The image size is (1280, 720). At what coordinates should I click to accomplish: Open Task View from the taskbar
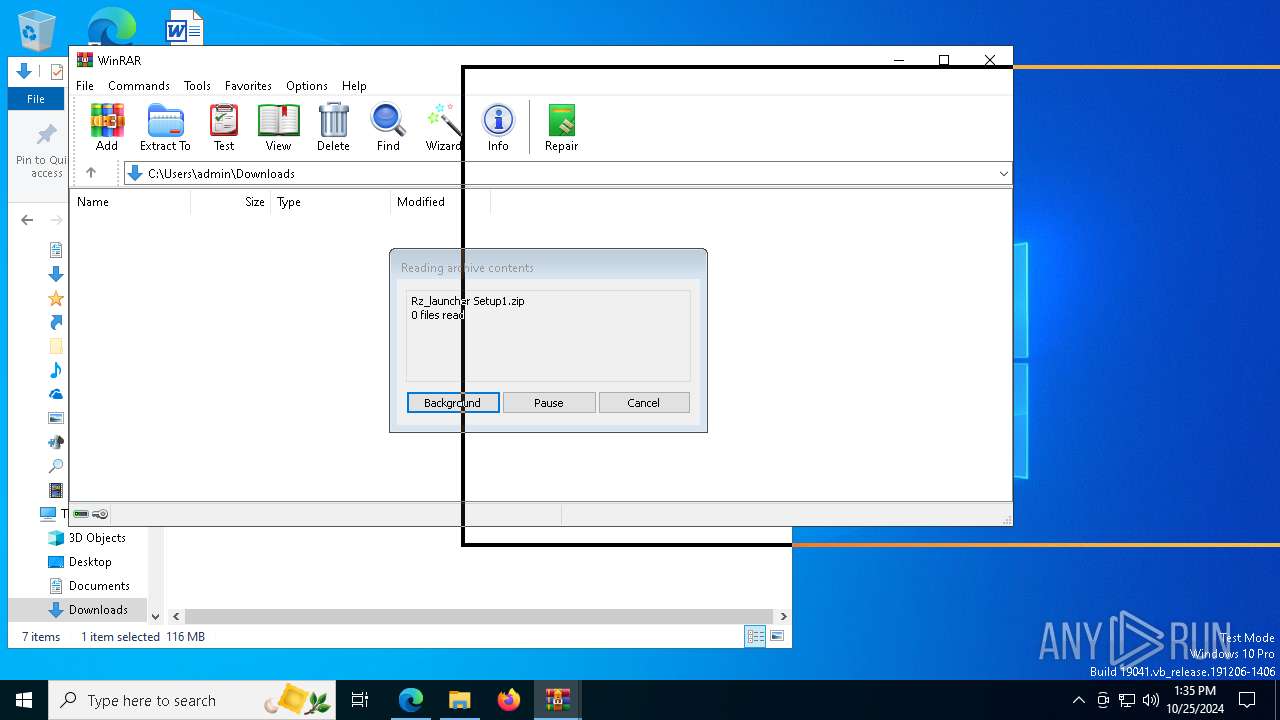[x=360, y=700]
